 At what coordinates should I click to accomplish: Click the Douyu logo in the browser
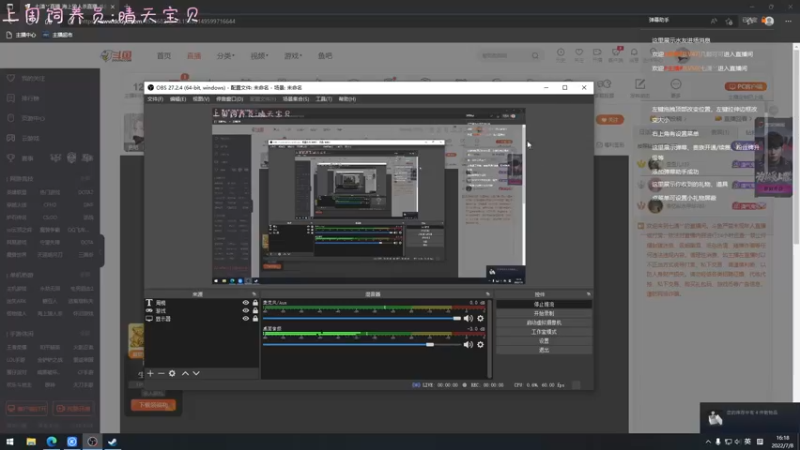pyautogui.click(x=117, y=56)
